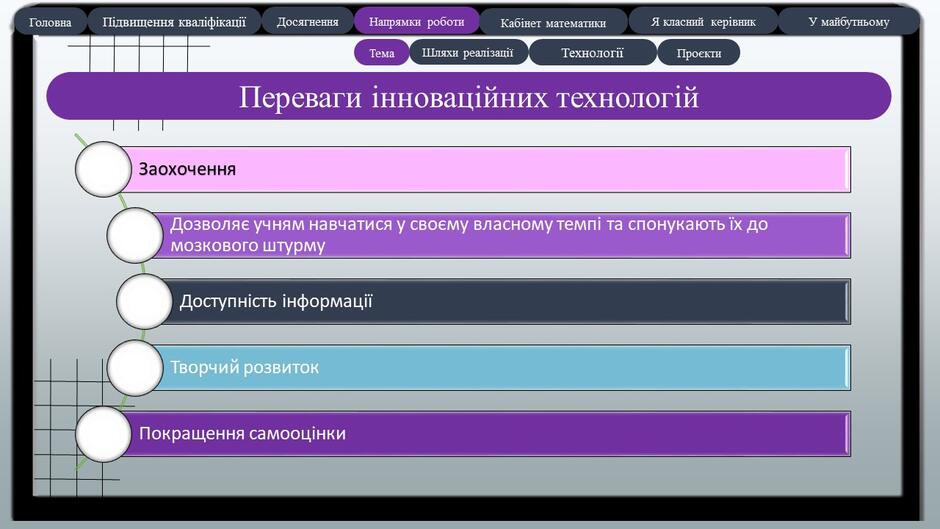Click the circle beside Творчий розвиток
The height and width of the screenshot is (529, 940).
pyautogui.click(x=135, y=368)
